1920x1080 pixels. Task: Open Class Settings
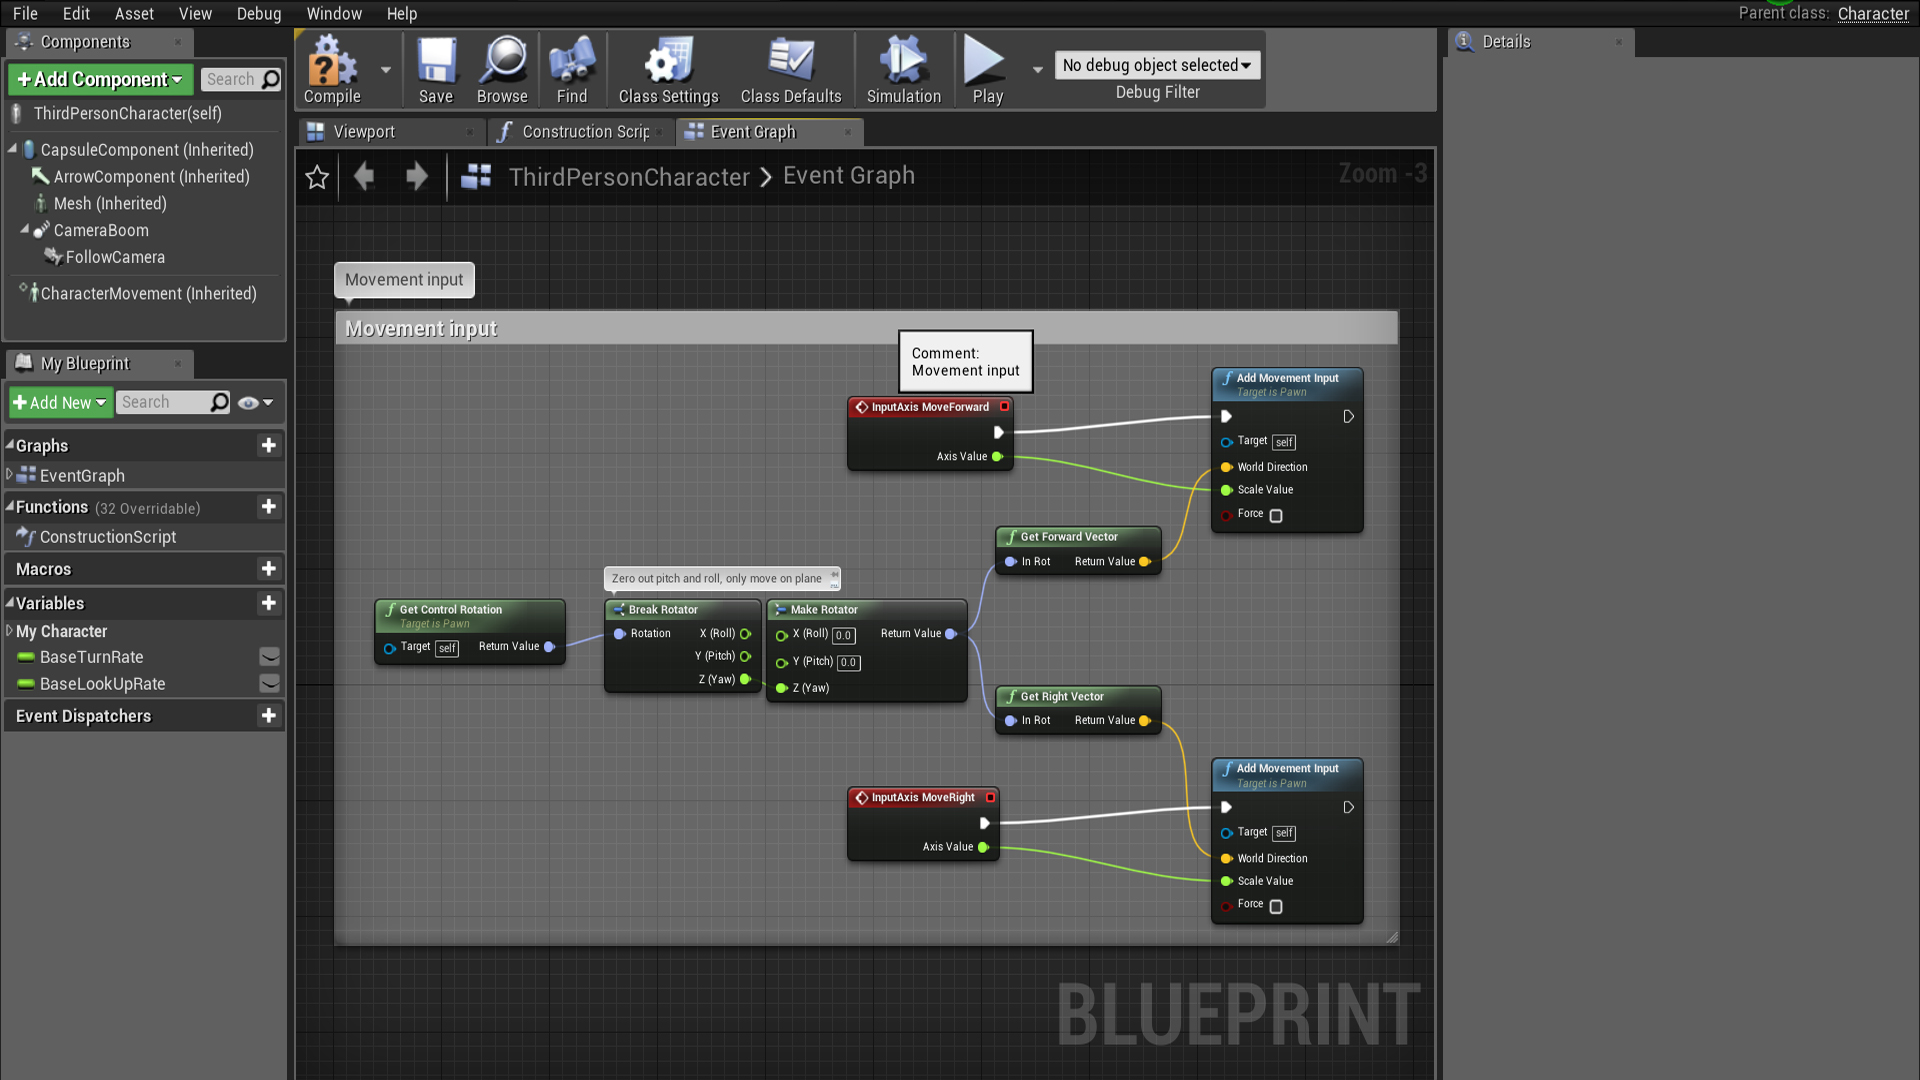667,69
